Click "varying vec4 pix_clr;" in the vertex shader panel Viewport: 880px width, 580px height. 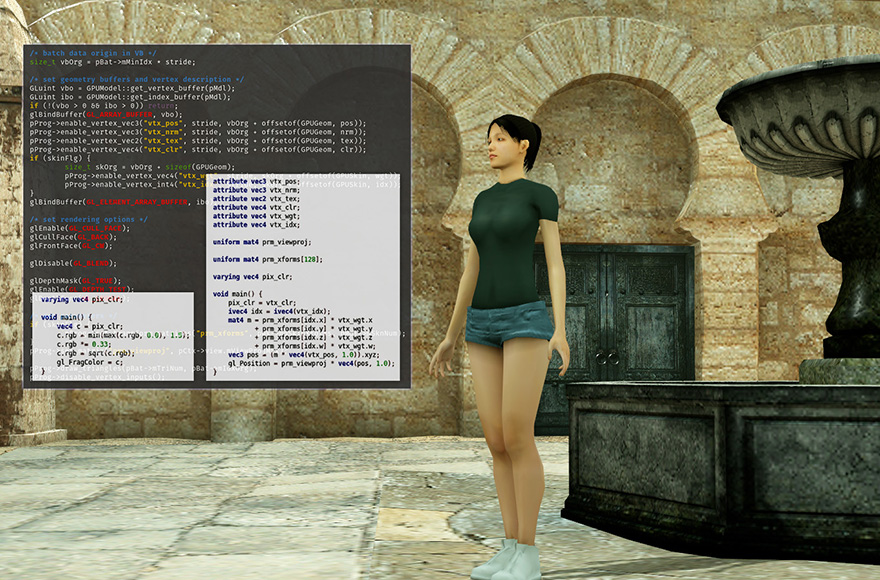(x=253, y=277)
